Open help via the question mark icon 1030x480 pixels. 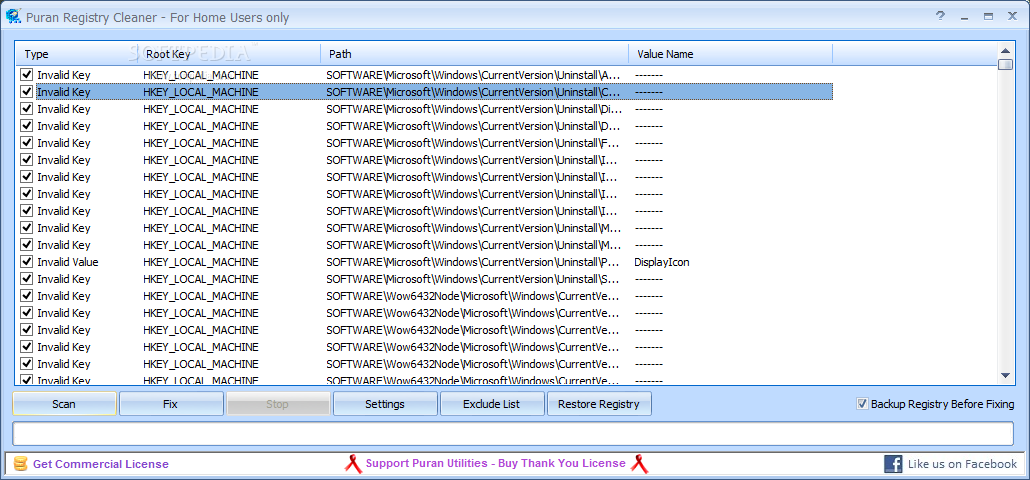coord(941,16)
